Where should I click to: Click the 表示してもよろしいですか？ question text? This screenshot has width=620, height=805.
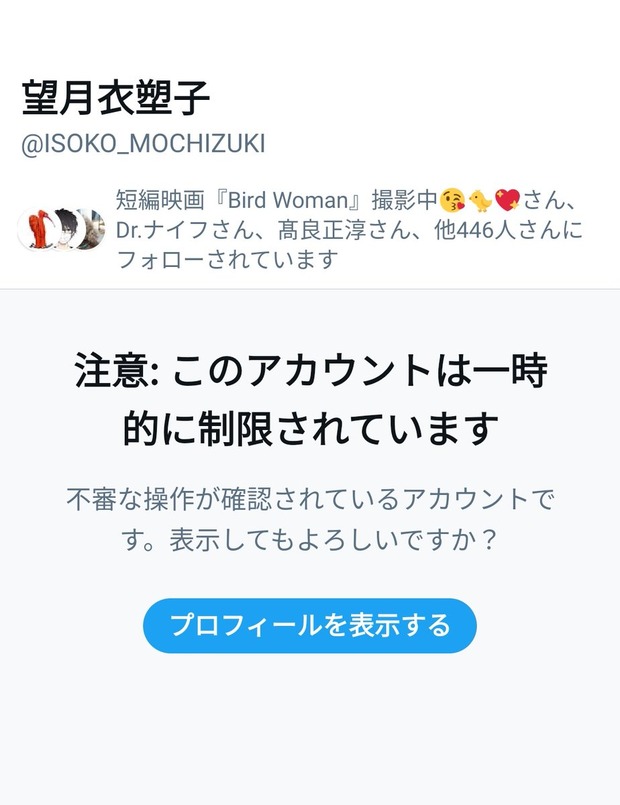pos(334,540)
